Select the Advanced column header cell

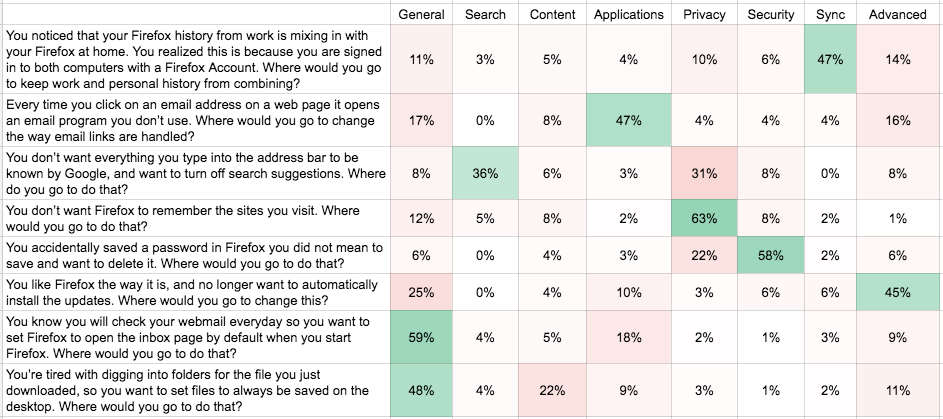point(897,15)
